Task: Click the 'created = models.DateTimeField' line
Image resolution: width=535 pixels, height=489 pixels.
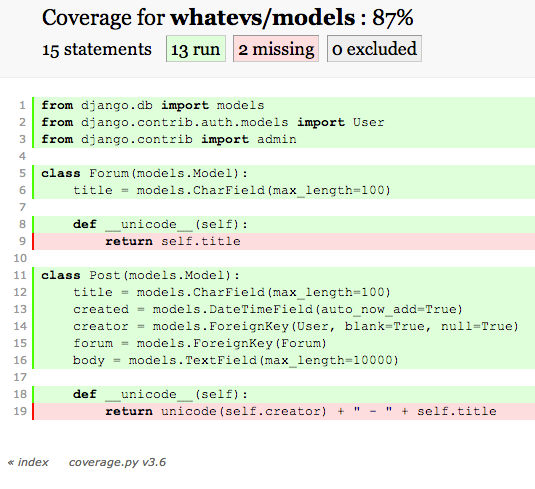Action: (285, 309)
